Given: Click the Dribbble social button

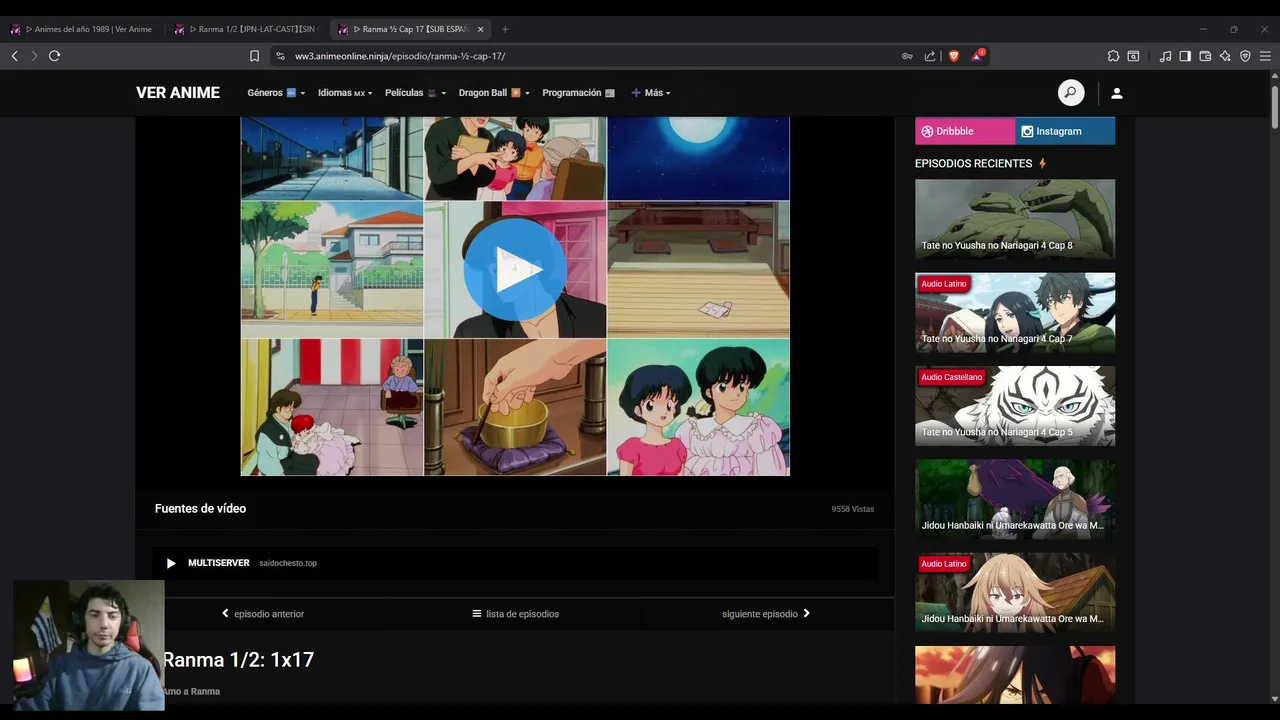Looking at the screenshot, I should click(965, 131).
